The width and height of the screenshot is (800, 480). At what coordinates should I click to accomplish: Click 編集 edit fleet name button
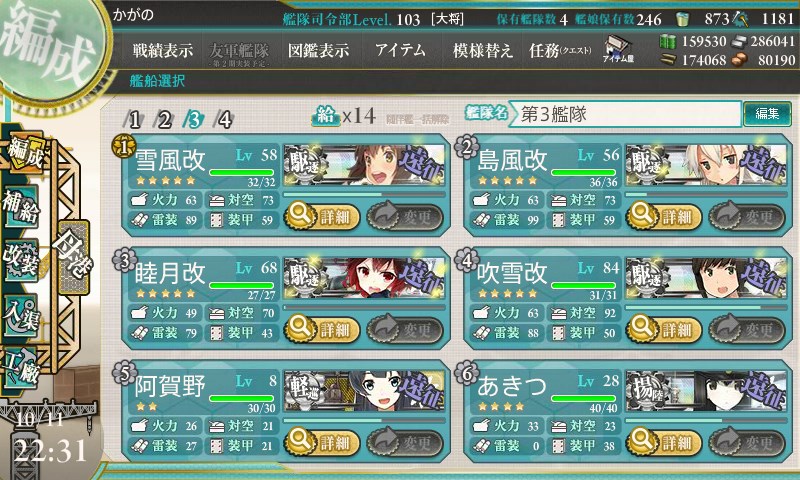coord(767,114)
